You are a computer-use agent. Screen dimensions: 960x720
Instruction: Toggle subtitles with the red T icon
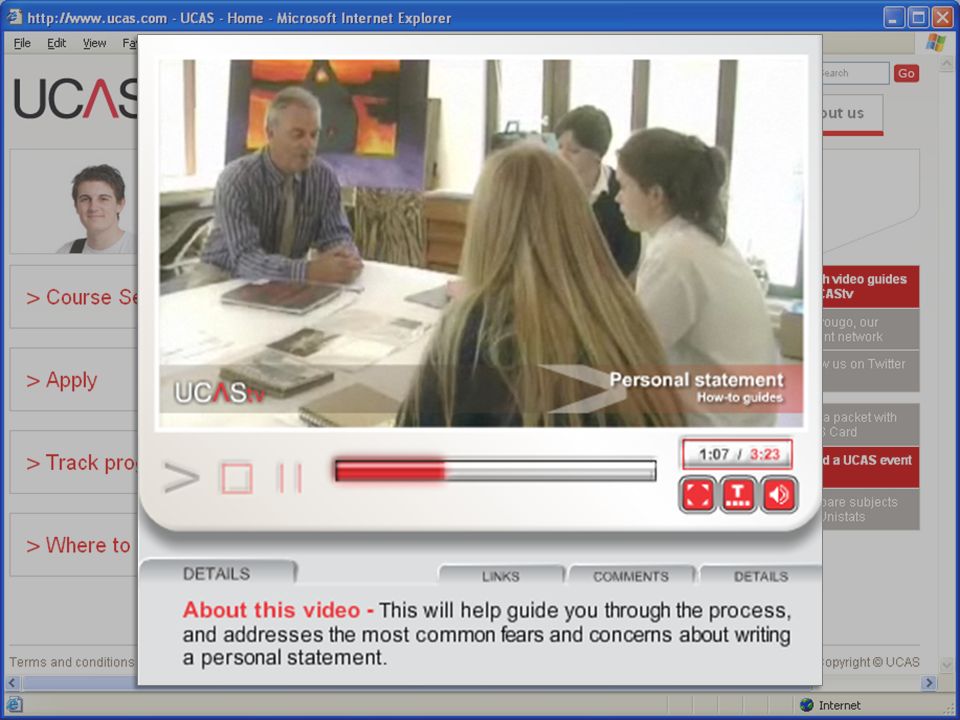[x=738, y=495]
